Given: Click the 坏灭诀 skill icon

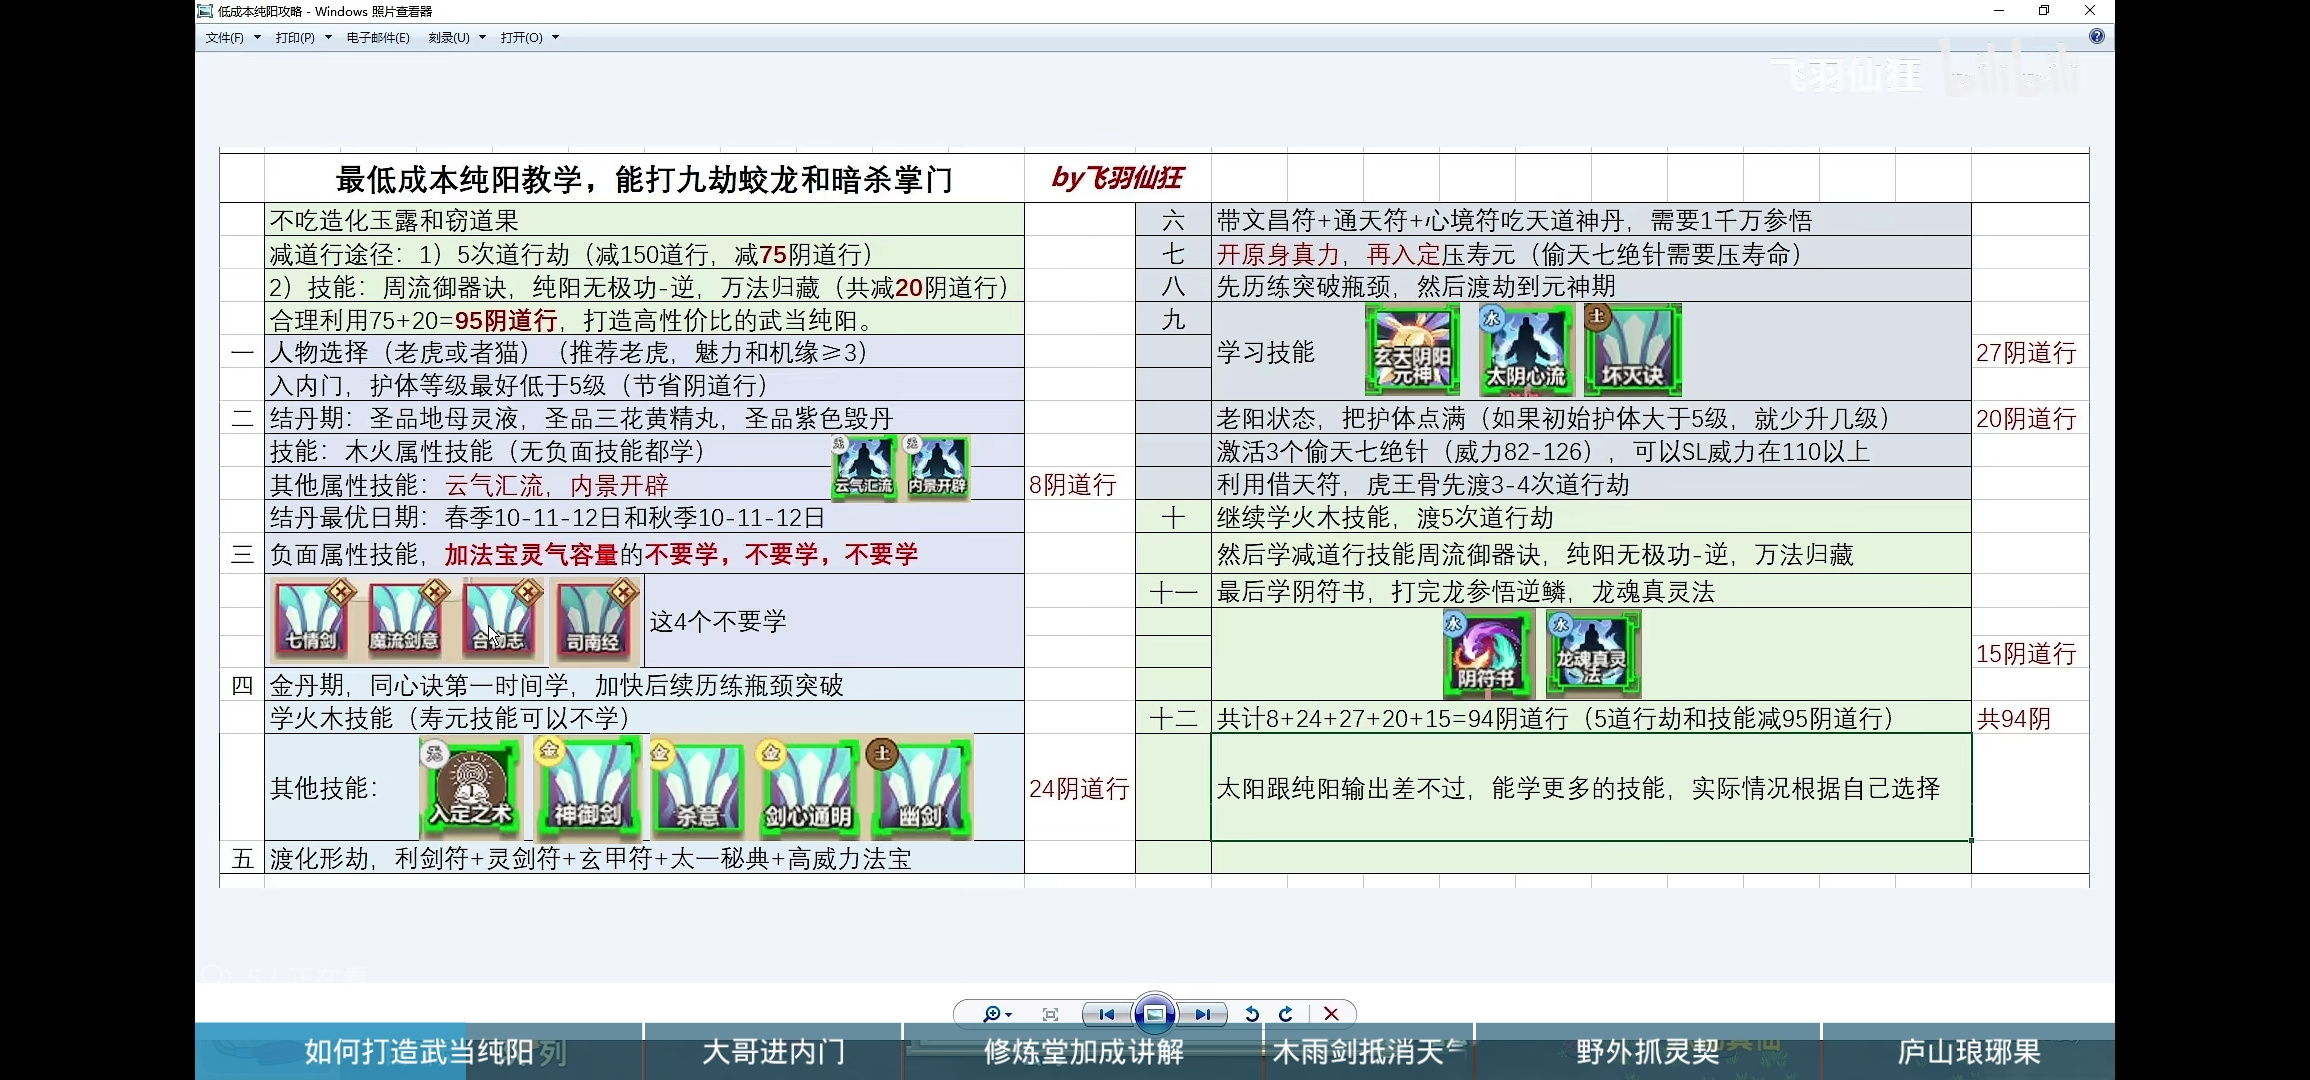Looking at the screenshot, I should [1632, 350].
